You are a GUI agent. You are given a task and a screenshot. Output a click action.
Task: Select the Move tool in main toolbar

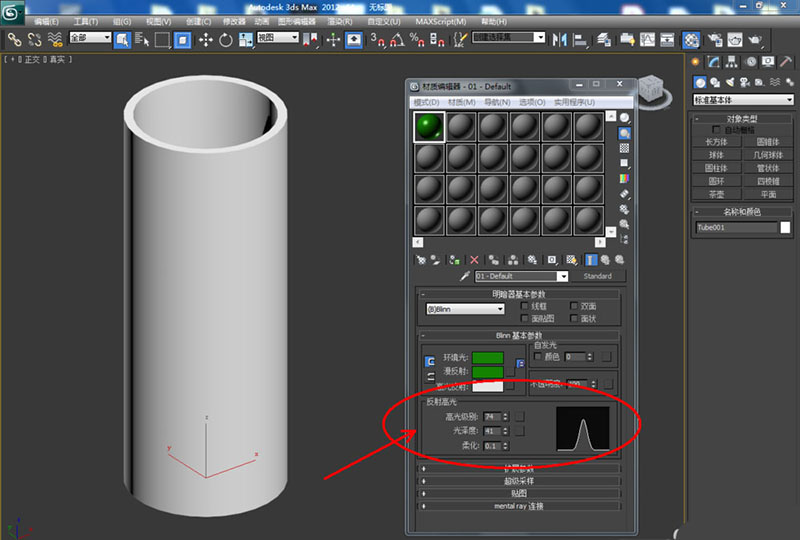tap(205, 40)
